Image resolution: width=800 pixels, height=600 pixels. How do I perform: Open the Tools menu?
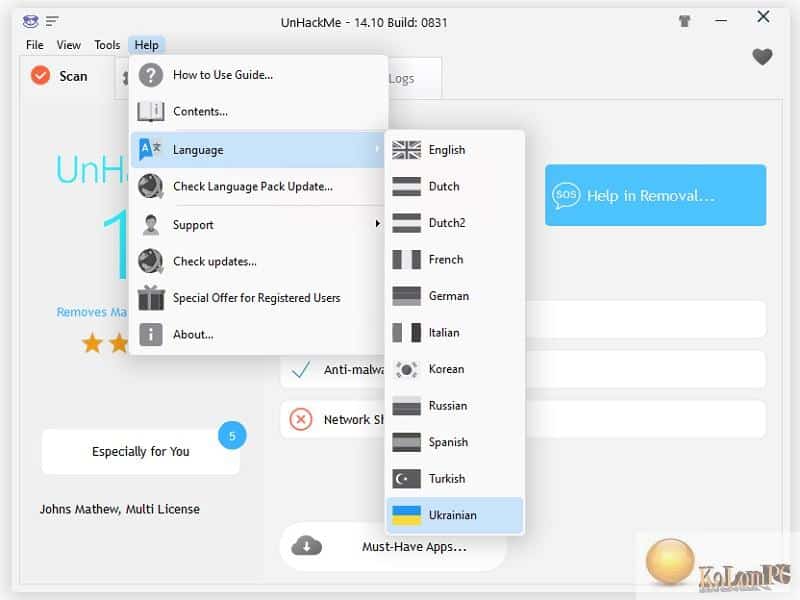coord(107,45)
